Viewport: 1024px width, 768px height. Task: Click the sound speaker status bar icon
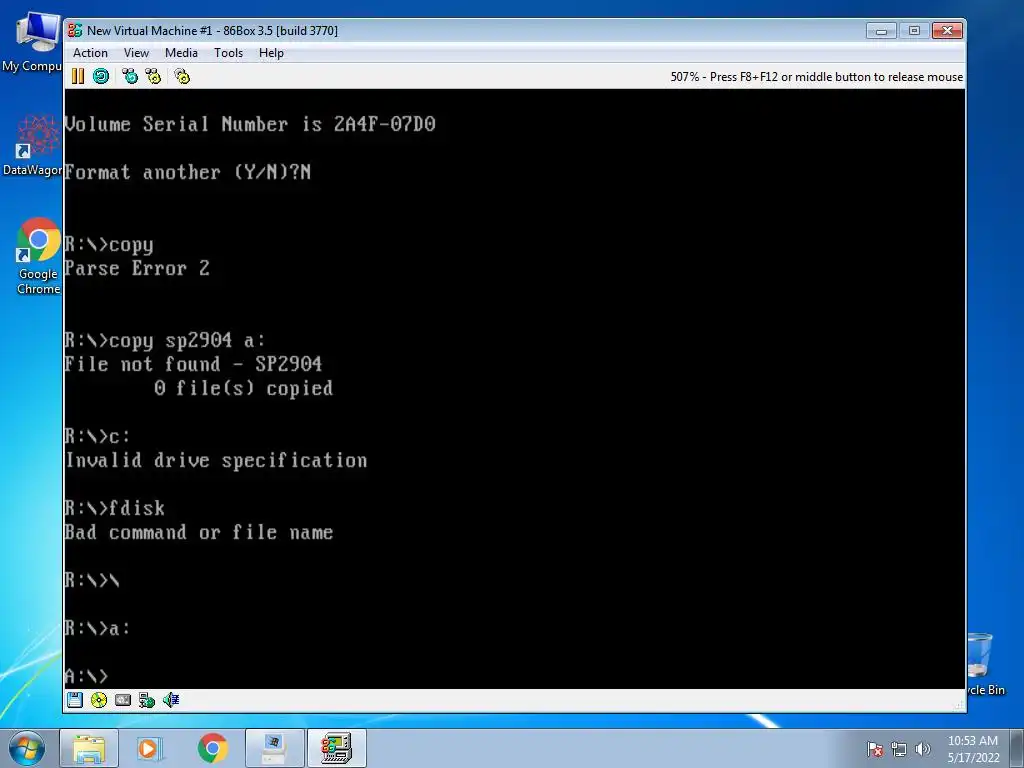coord(171,700)
